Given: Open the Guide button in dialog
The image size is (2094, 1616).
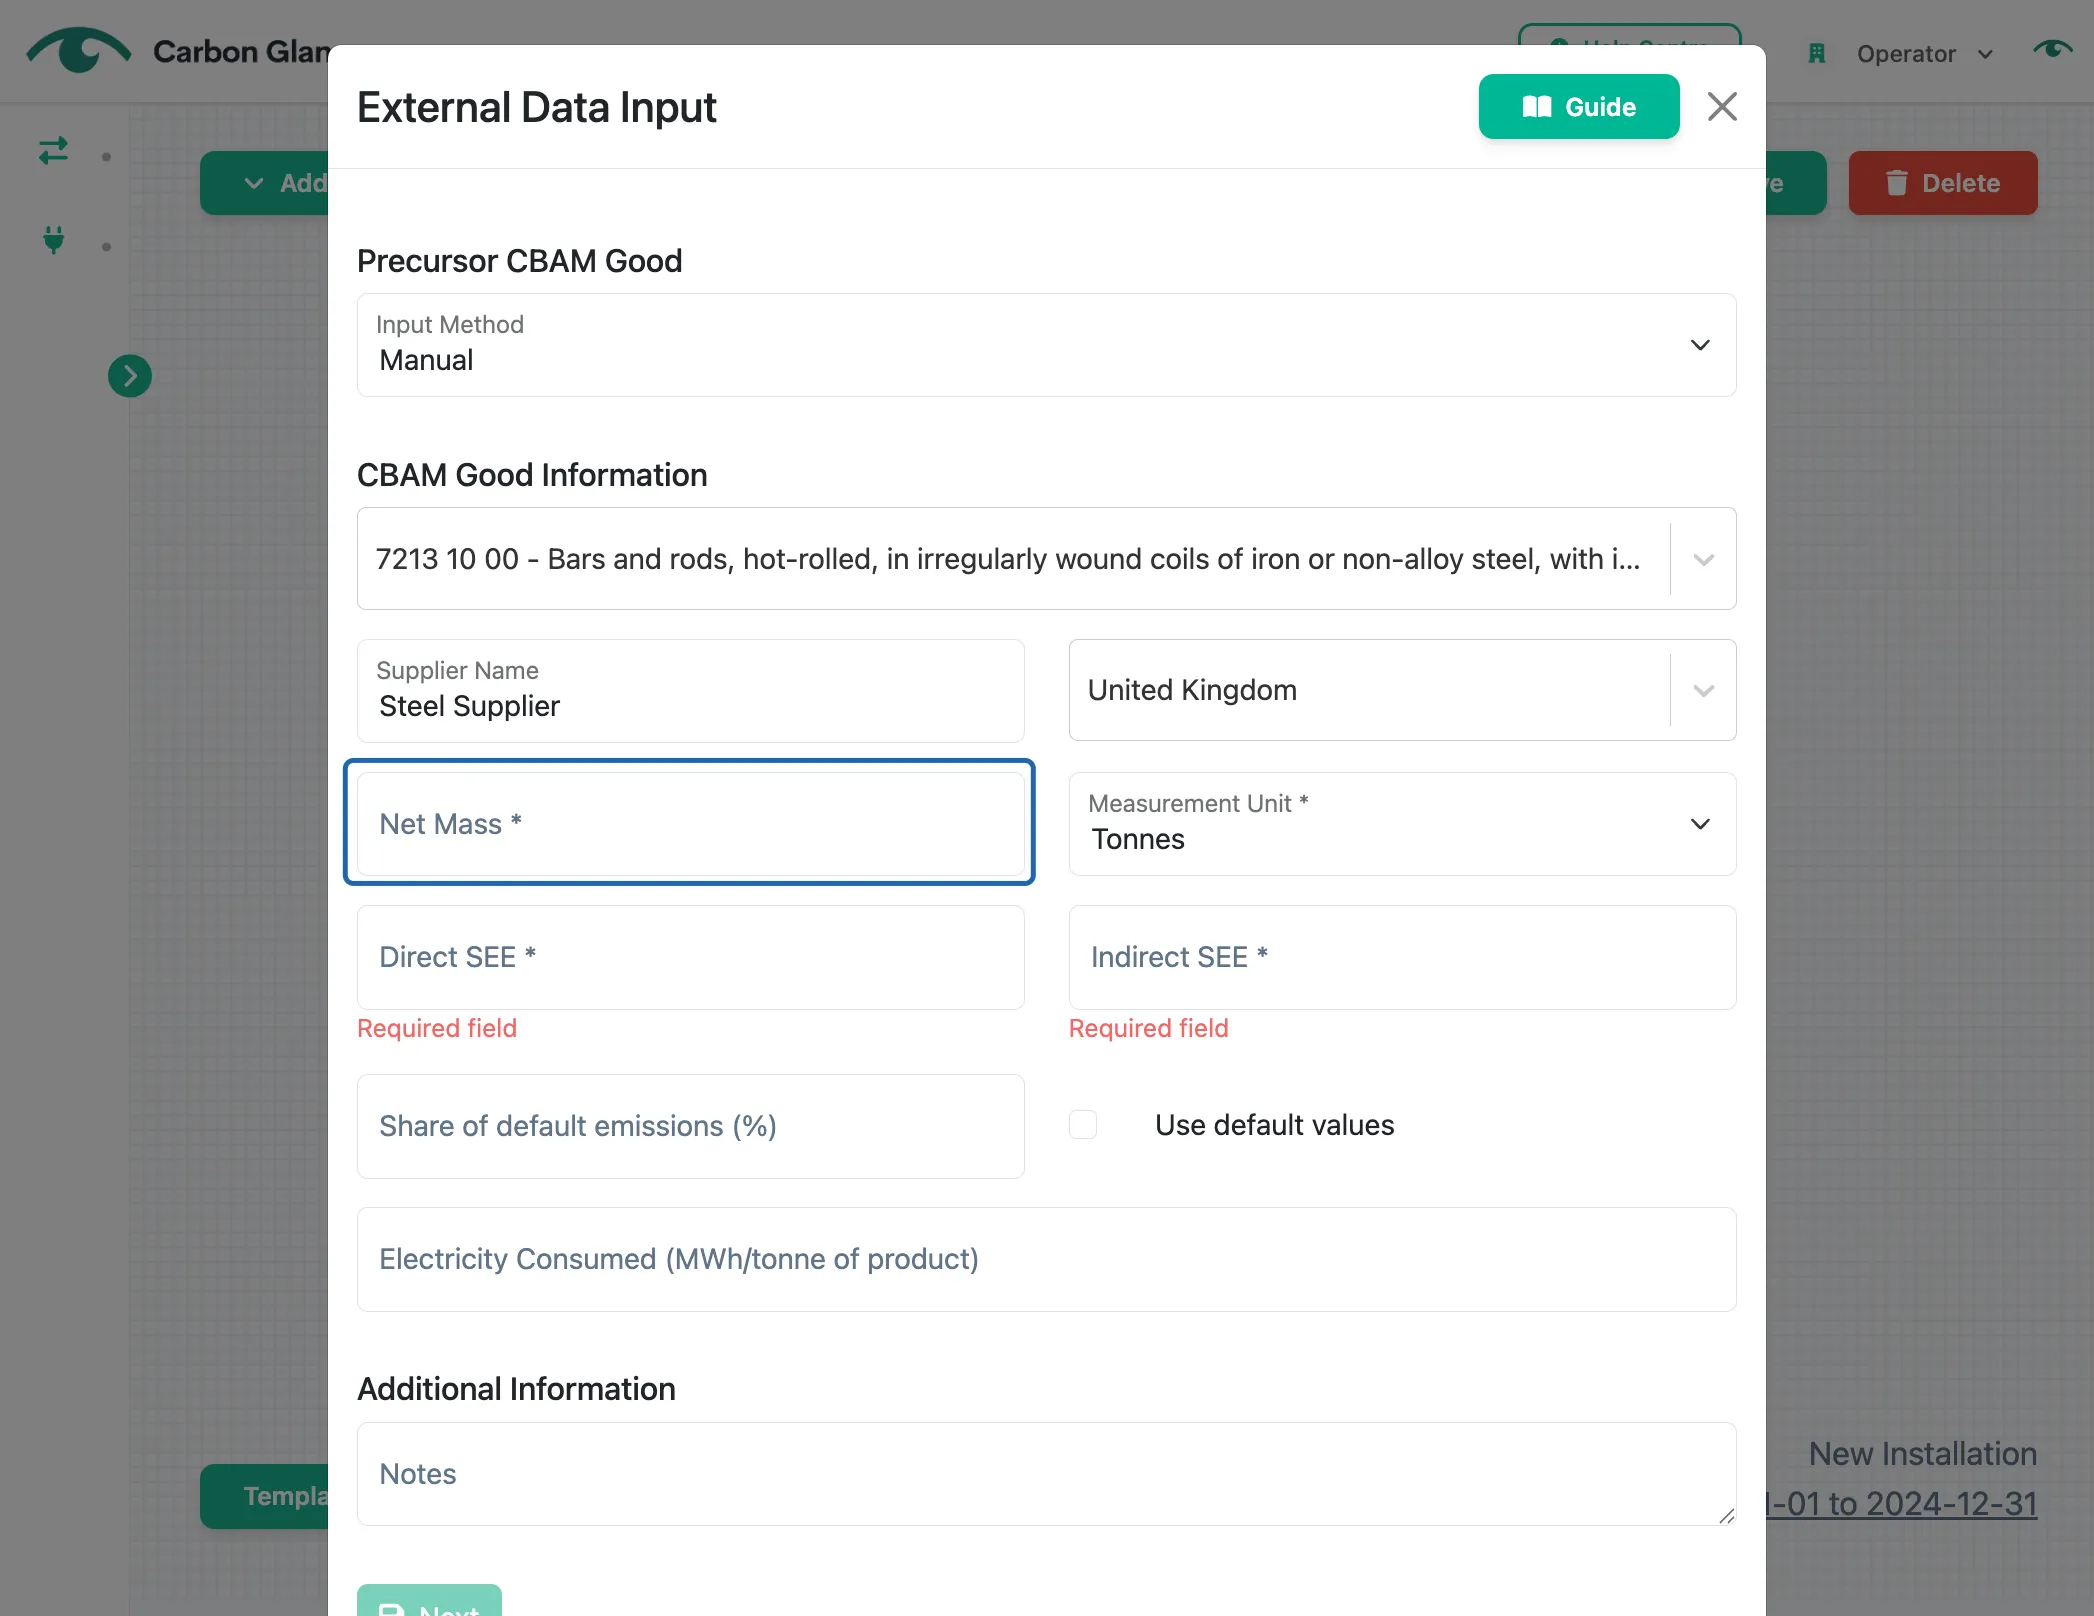Looking at the screenshot, I should (x=1578, y=107).
